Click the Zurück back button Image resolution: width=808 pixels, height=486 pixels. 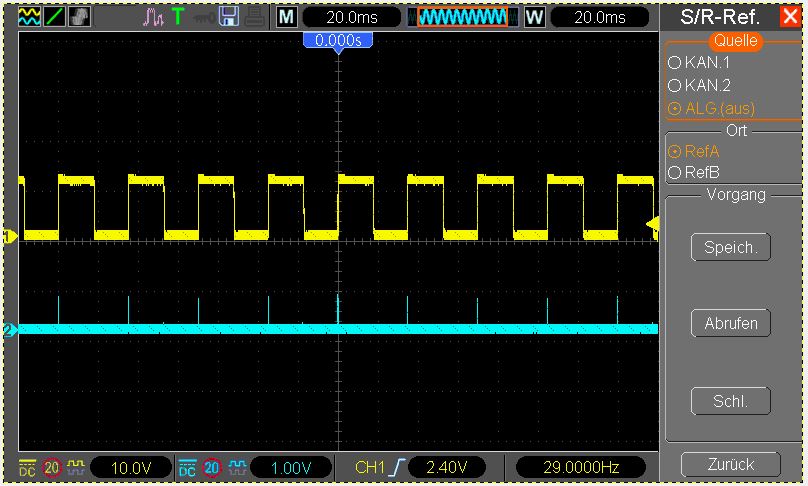tap(731, 464)
